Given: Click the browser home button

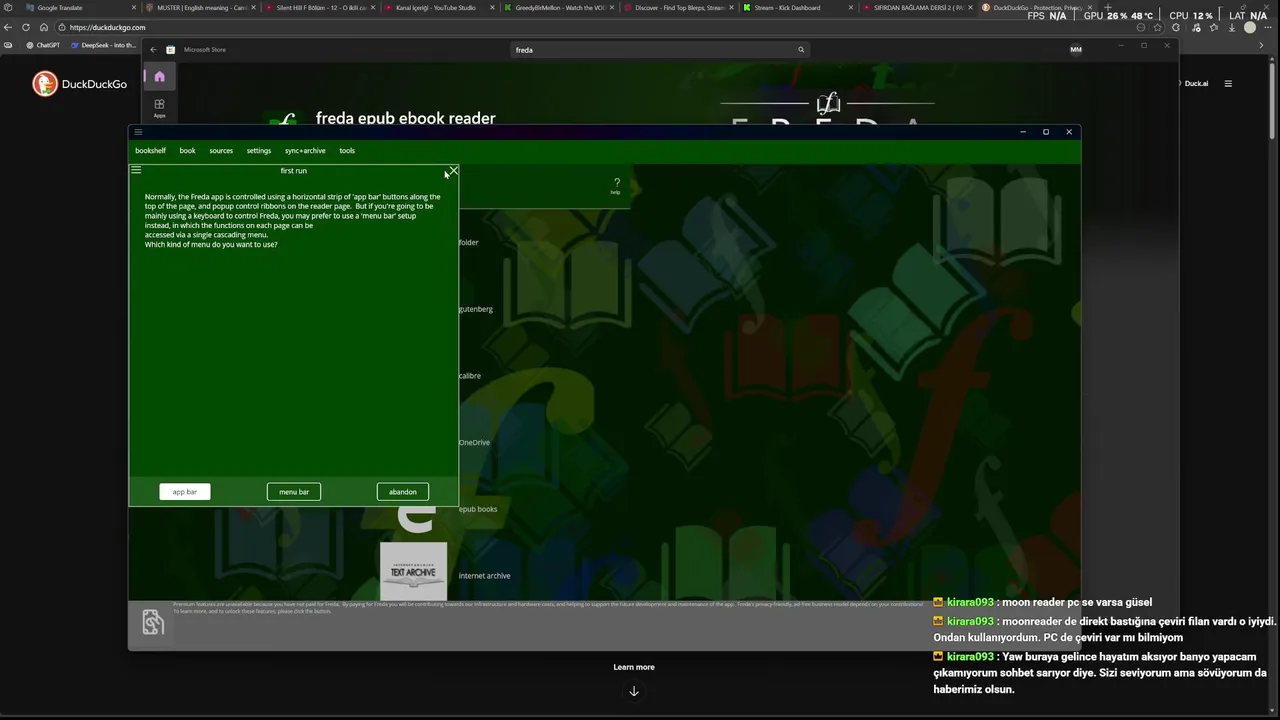Looking at the screenshot, I should 44,27.
